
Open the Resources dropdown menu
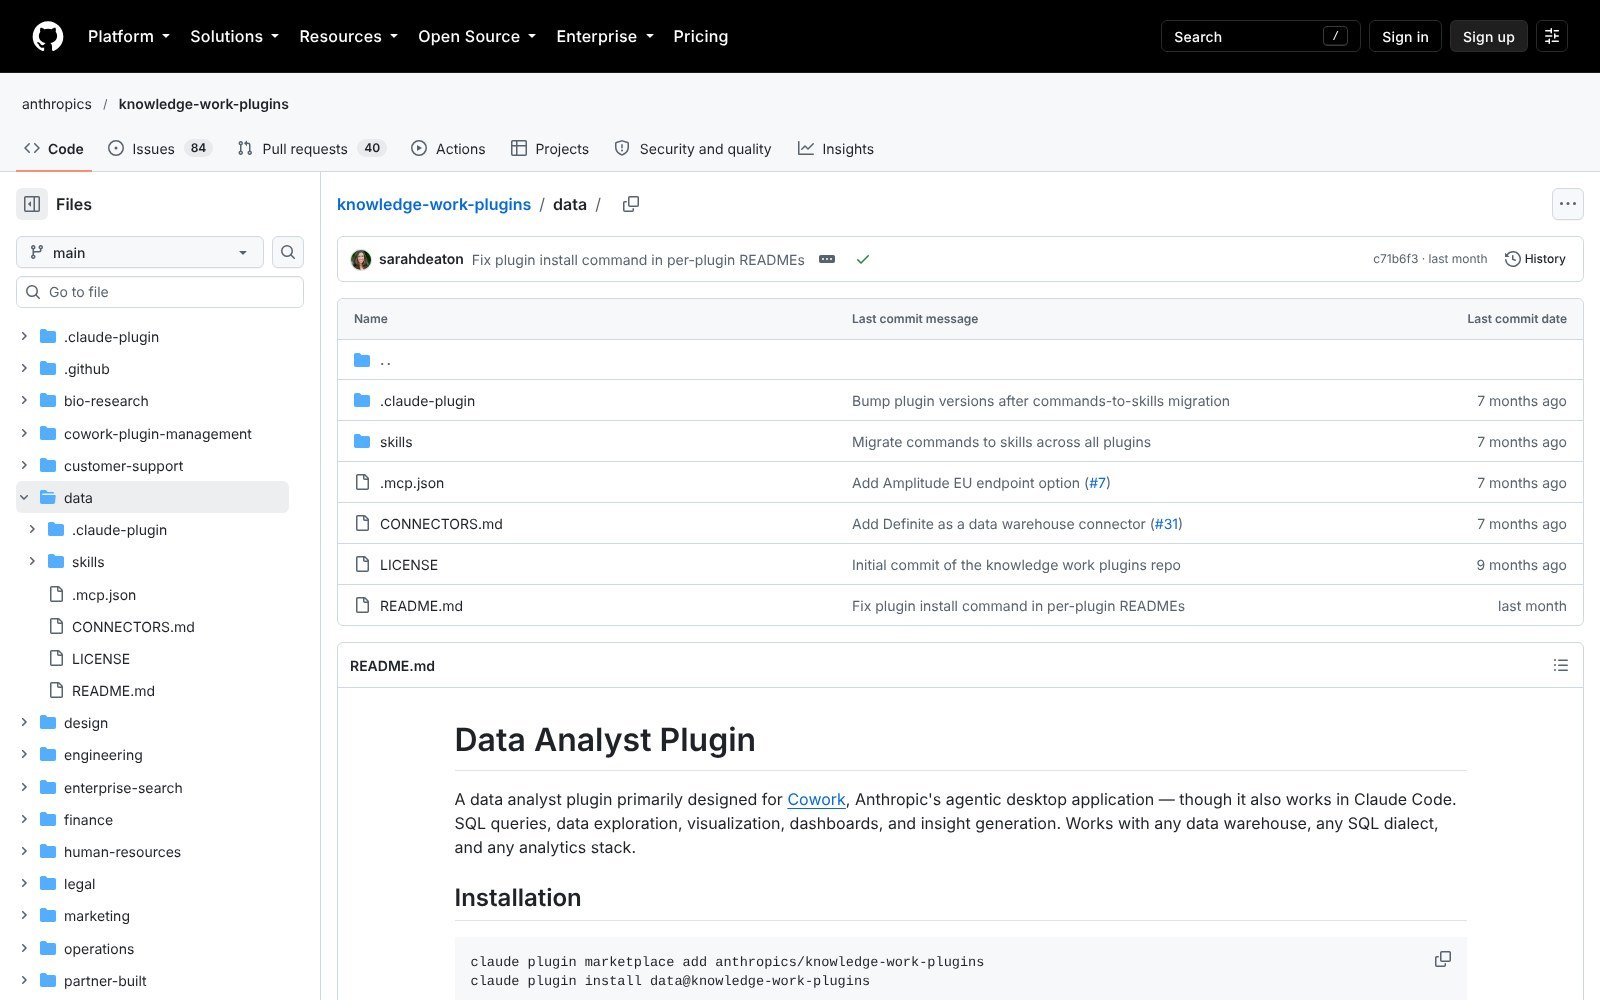[348, 36]
